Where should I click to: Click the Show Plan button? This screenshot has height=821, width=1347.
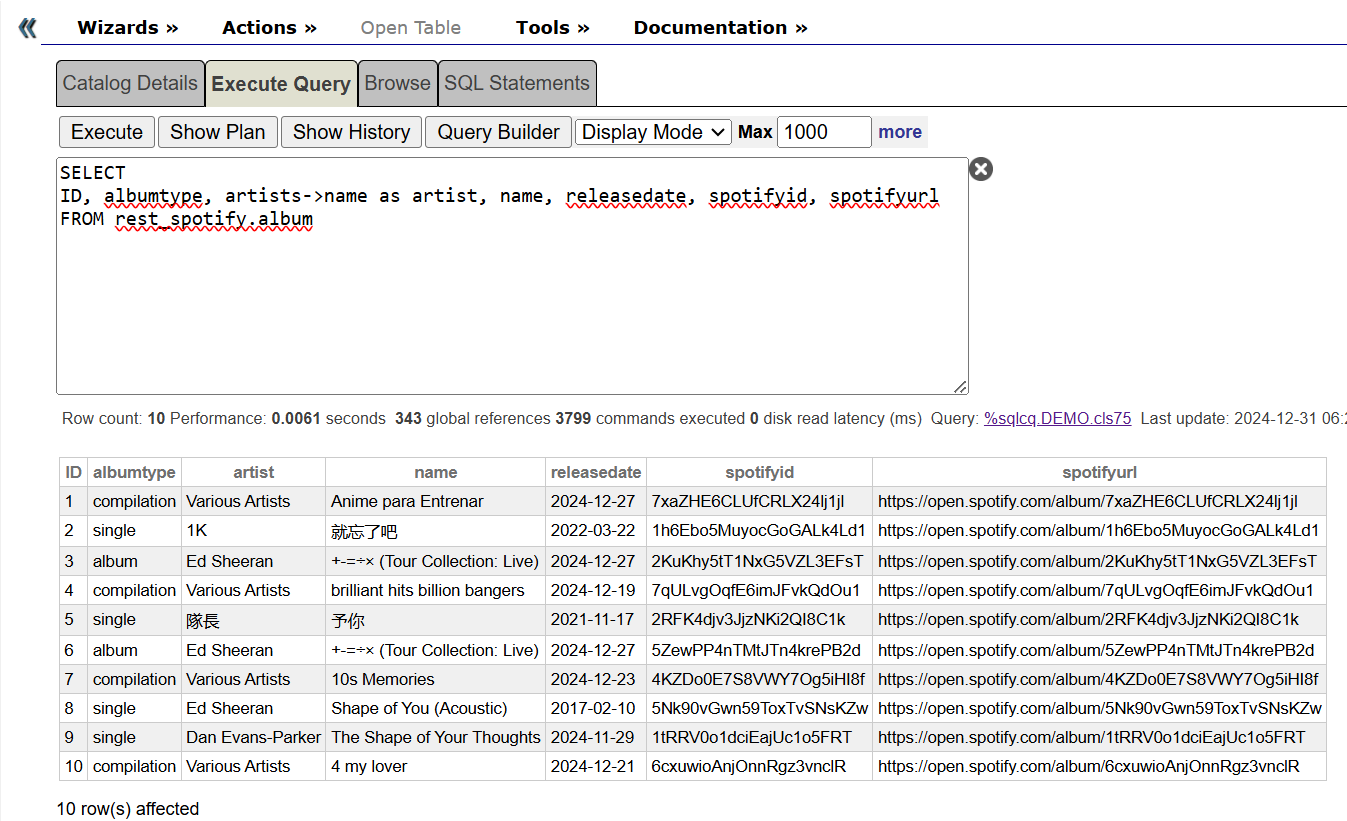click(217, 132)
